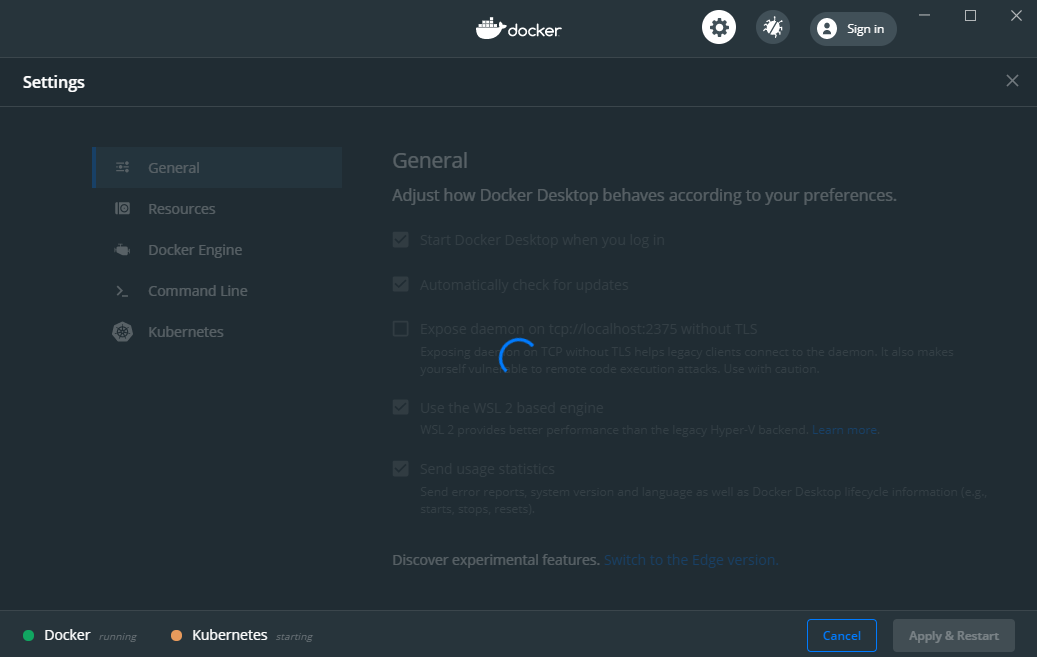The height and width of the screenshot is (657, 1037).
Task: Click the user avatar icon beside Sign in
Action: (x=827, y=28)
